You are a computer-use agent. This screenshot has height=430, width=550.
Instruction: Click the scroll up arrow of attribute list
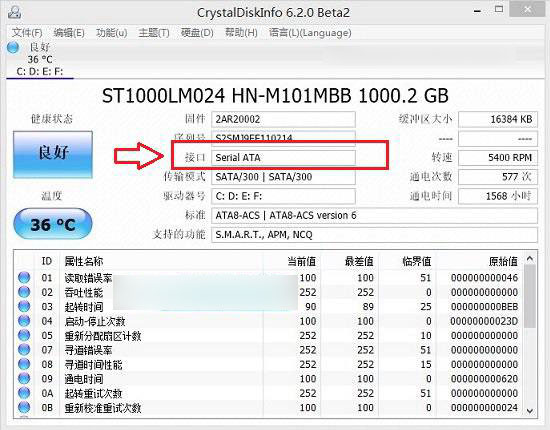point(530,259)
